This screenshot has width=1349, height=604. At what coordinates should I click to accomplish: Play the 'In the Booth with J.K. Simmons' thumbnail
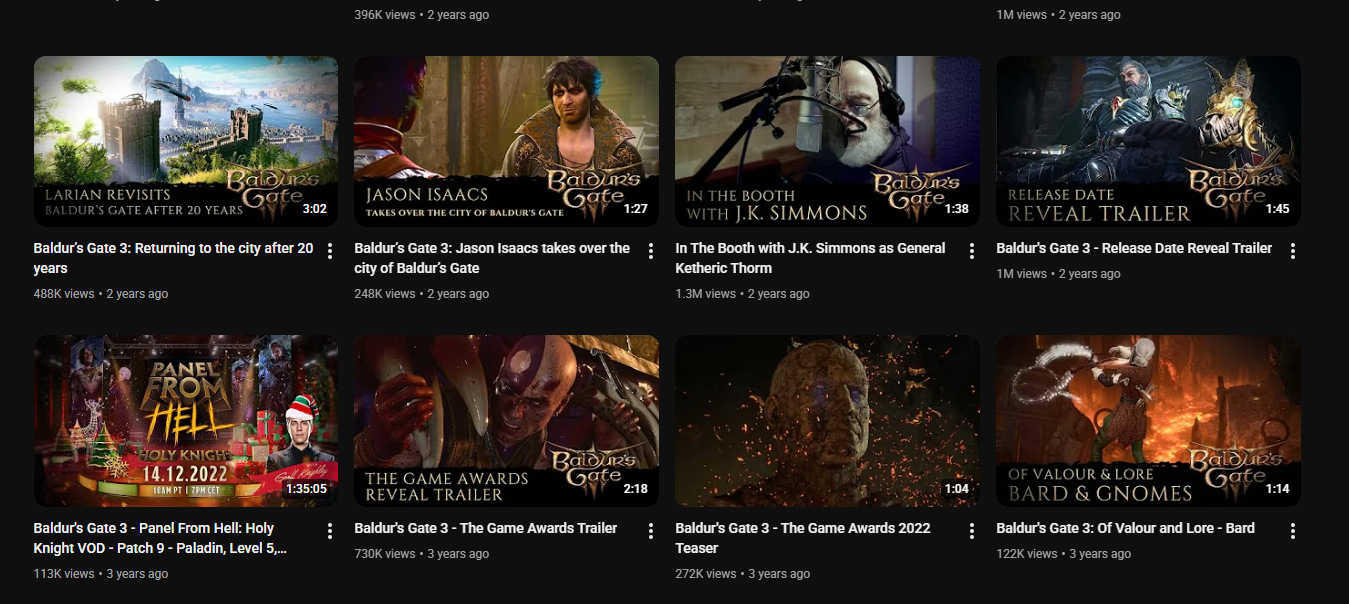(x=828, y=141)
